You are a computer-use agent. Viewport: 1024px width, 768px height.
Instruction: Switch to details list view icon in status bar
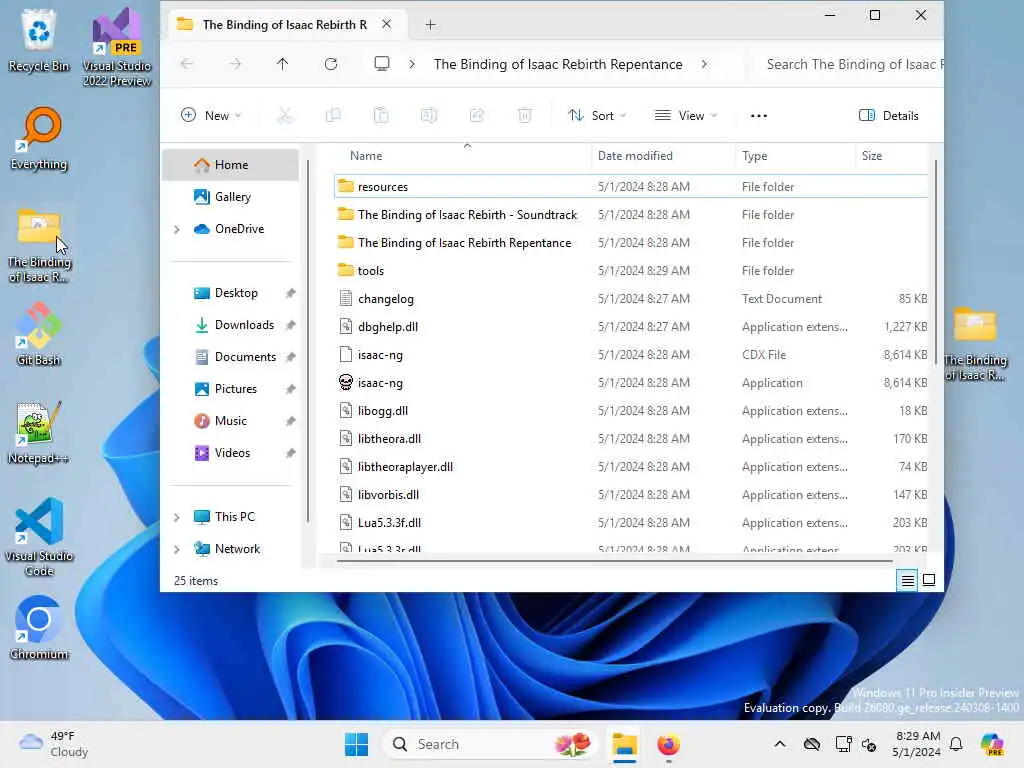pyautogui.click(x=908, y=580)
